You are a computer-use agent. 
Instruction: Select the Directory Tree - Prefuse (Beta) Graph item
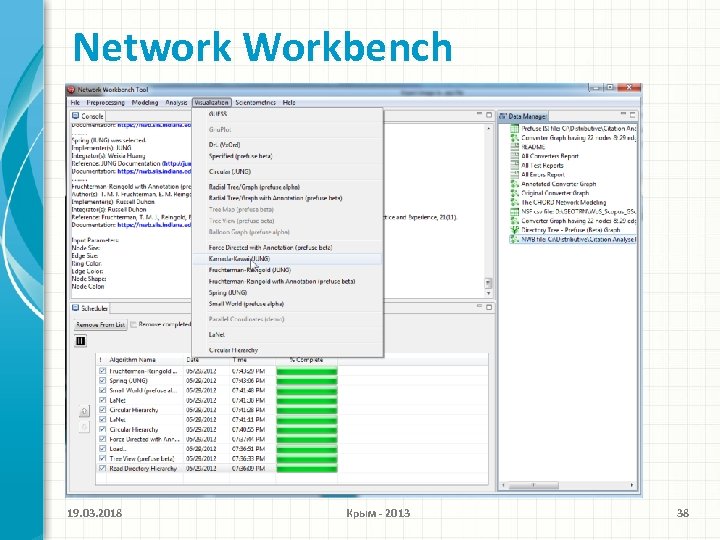(571, 230)
